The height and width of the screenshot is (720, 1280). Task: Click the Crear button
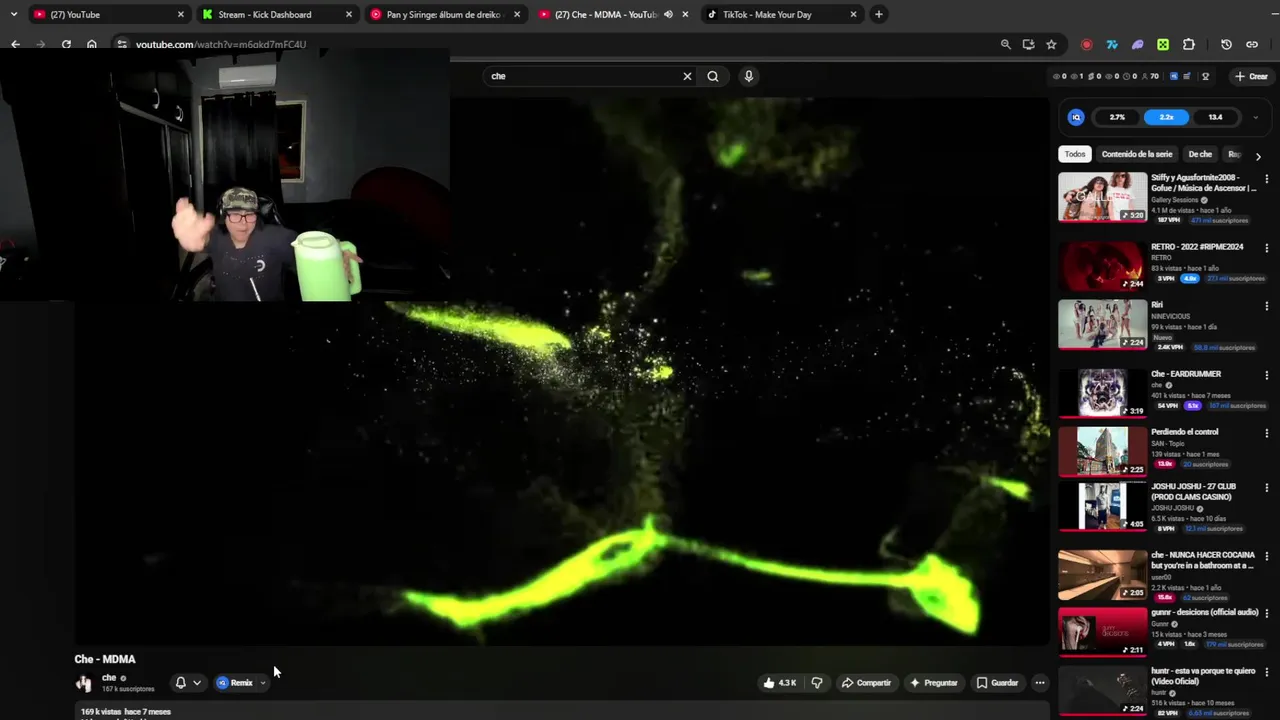click(1251, 76)
